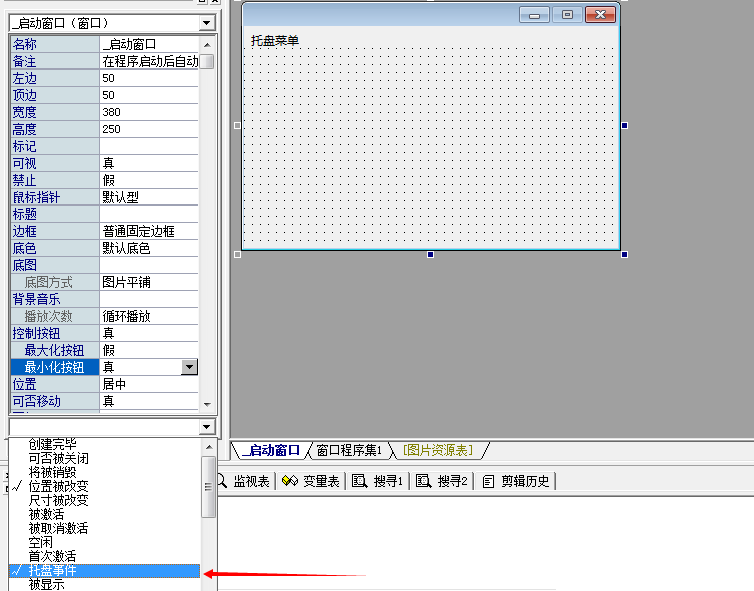Open the 变量表 panel tab
Image resolution: width=754 pixels, height=591 pixels.
click(x=311, y=481)
